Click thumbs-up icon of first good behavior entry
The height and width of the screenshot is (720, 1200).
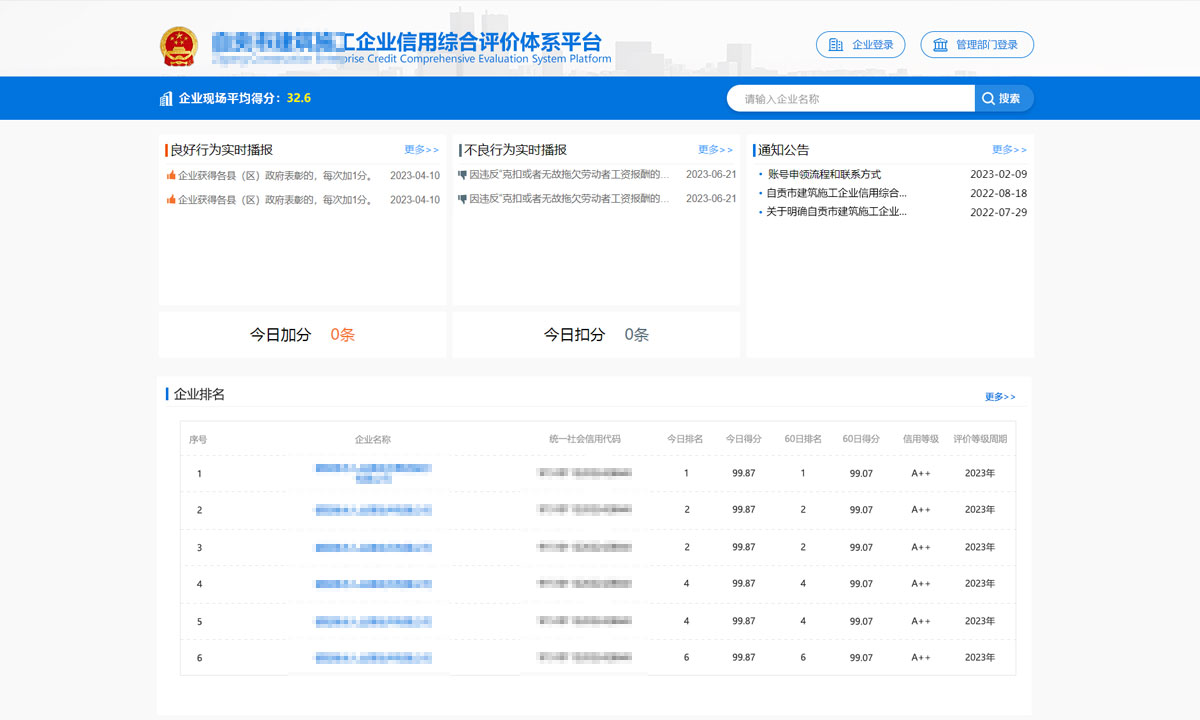point(171,175)
